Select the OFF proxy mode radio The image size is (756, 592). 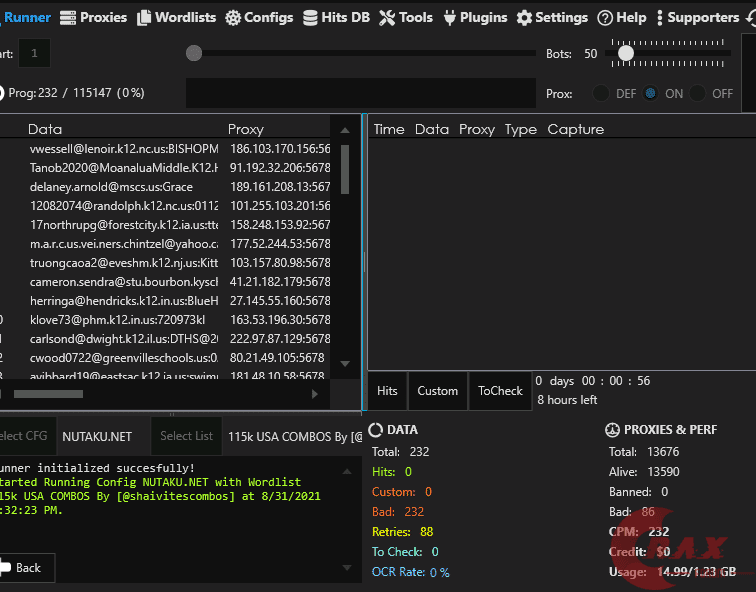[x=697, y=94]
